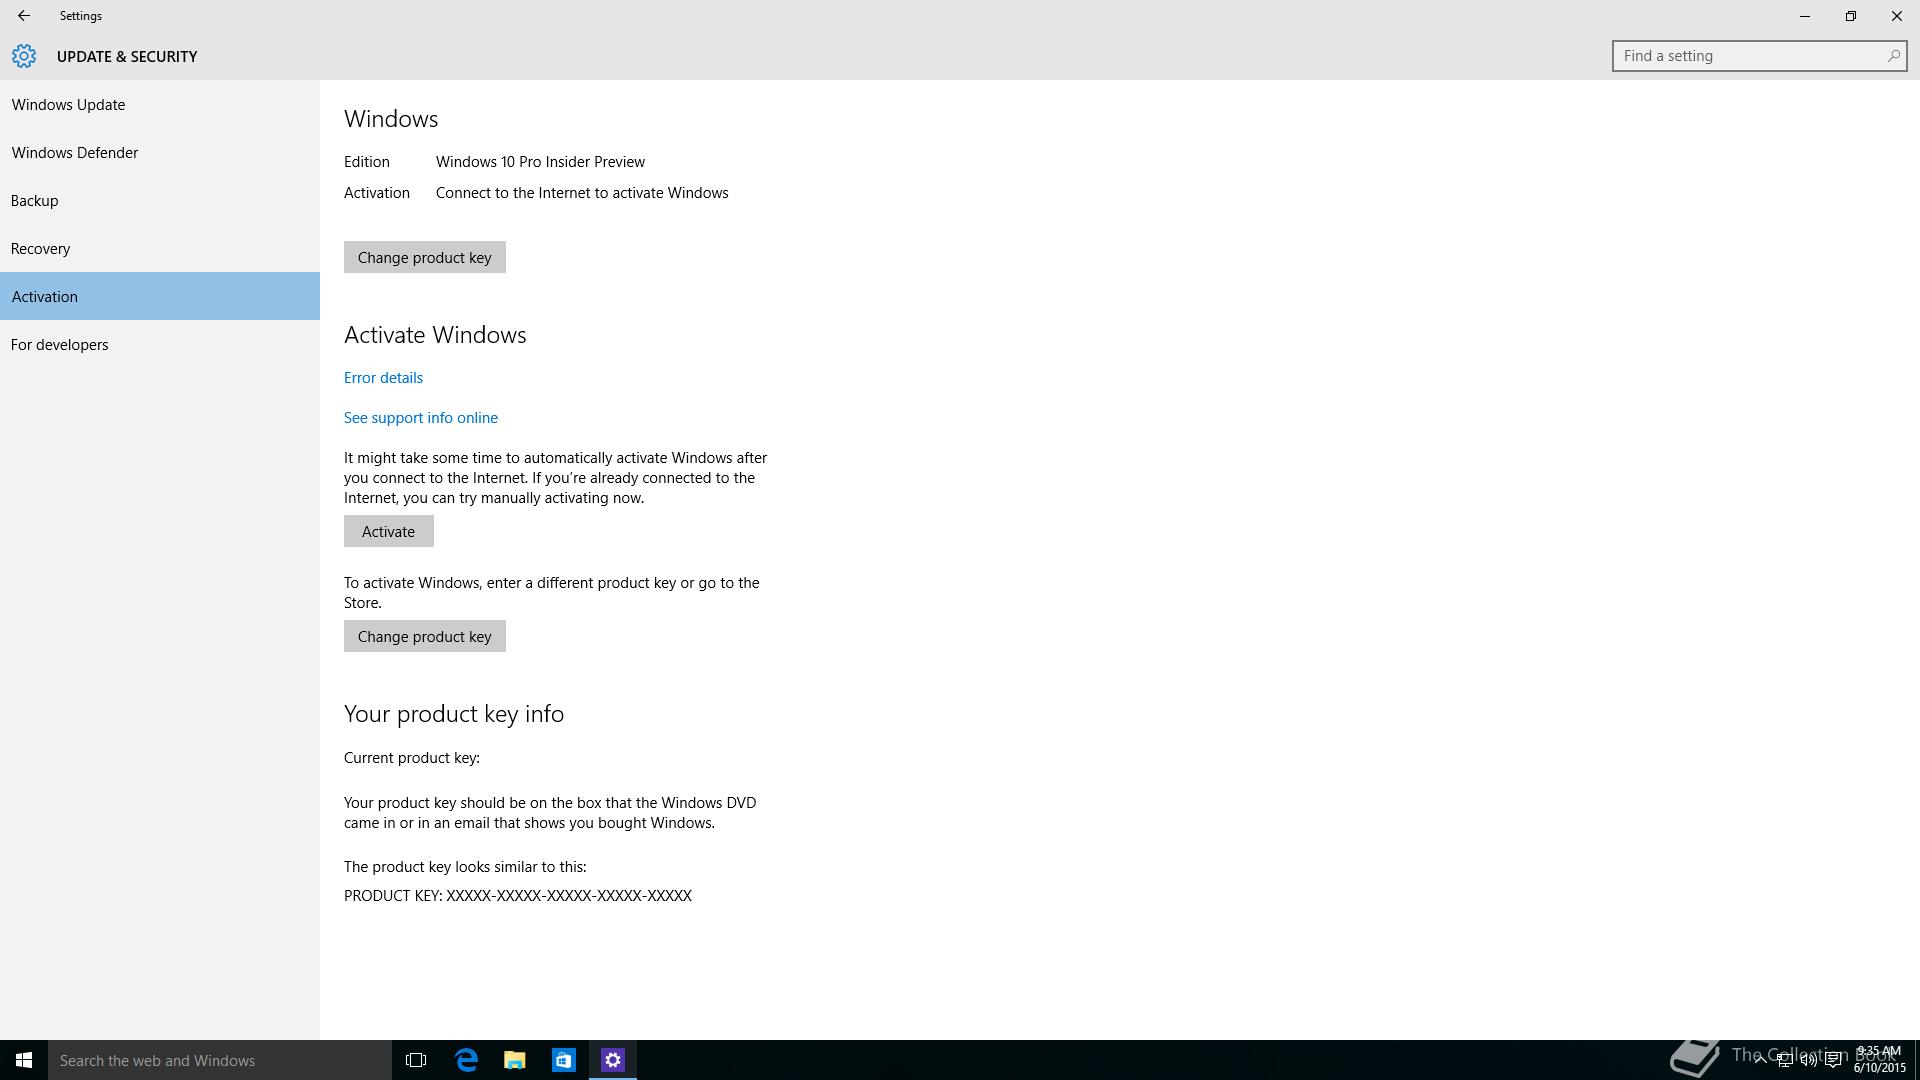Restore down the Settings window
1920x1080 pixels.
(1851, 16)
